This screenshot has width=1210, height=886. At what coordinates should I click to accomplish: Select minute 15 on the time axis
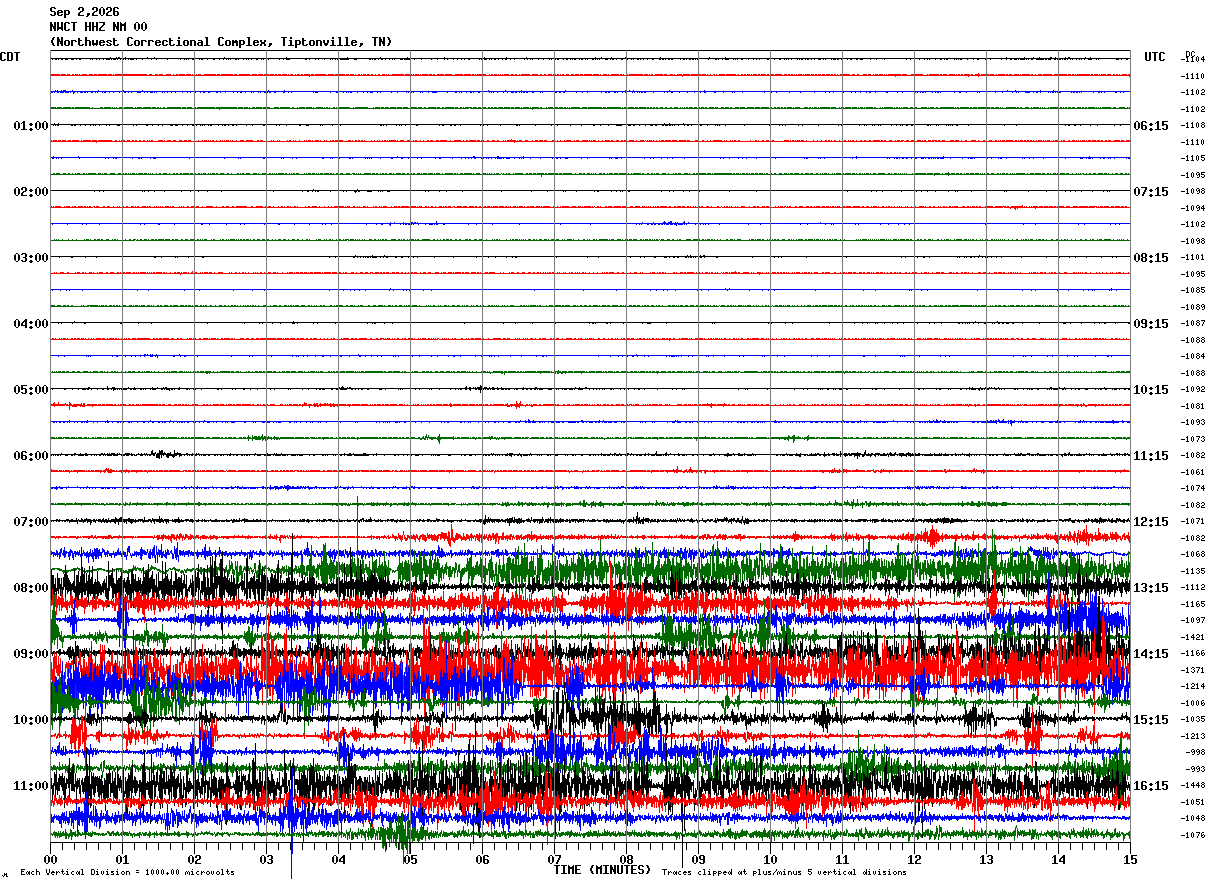[x=1130, y=859]
